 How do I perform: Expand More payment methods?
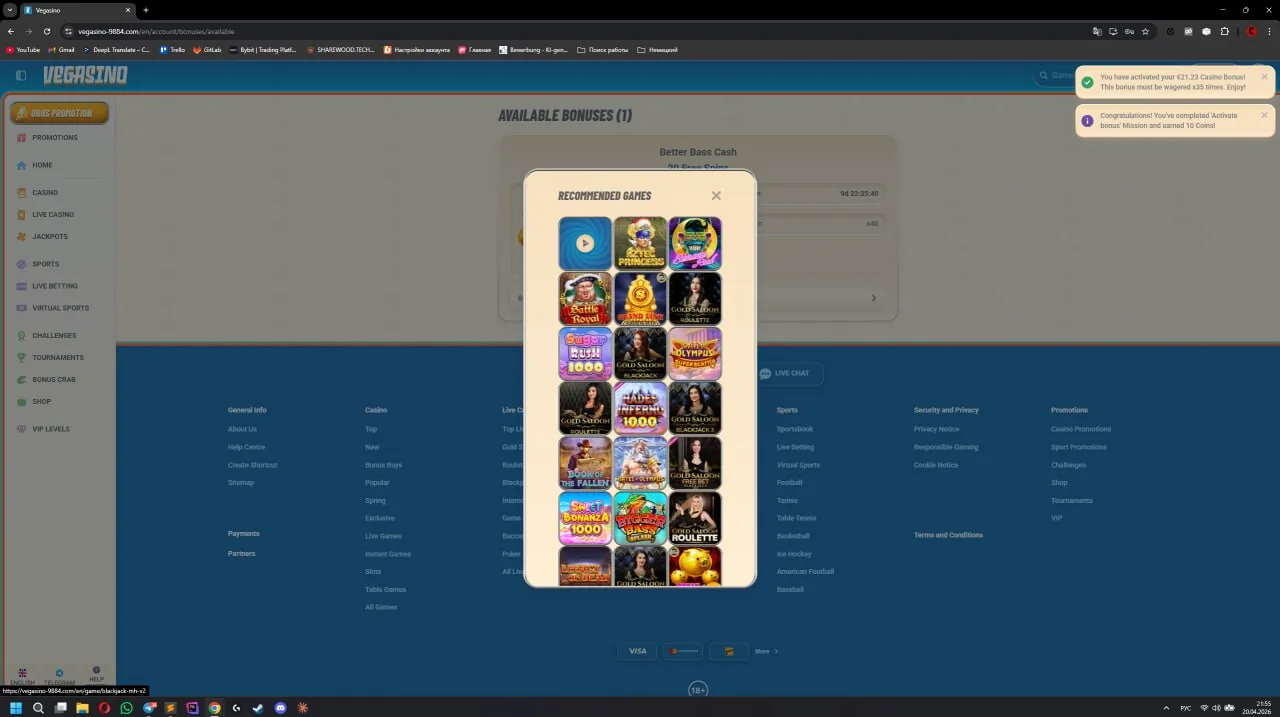coord(766,651)
